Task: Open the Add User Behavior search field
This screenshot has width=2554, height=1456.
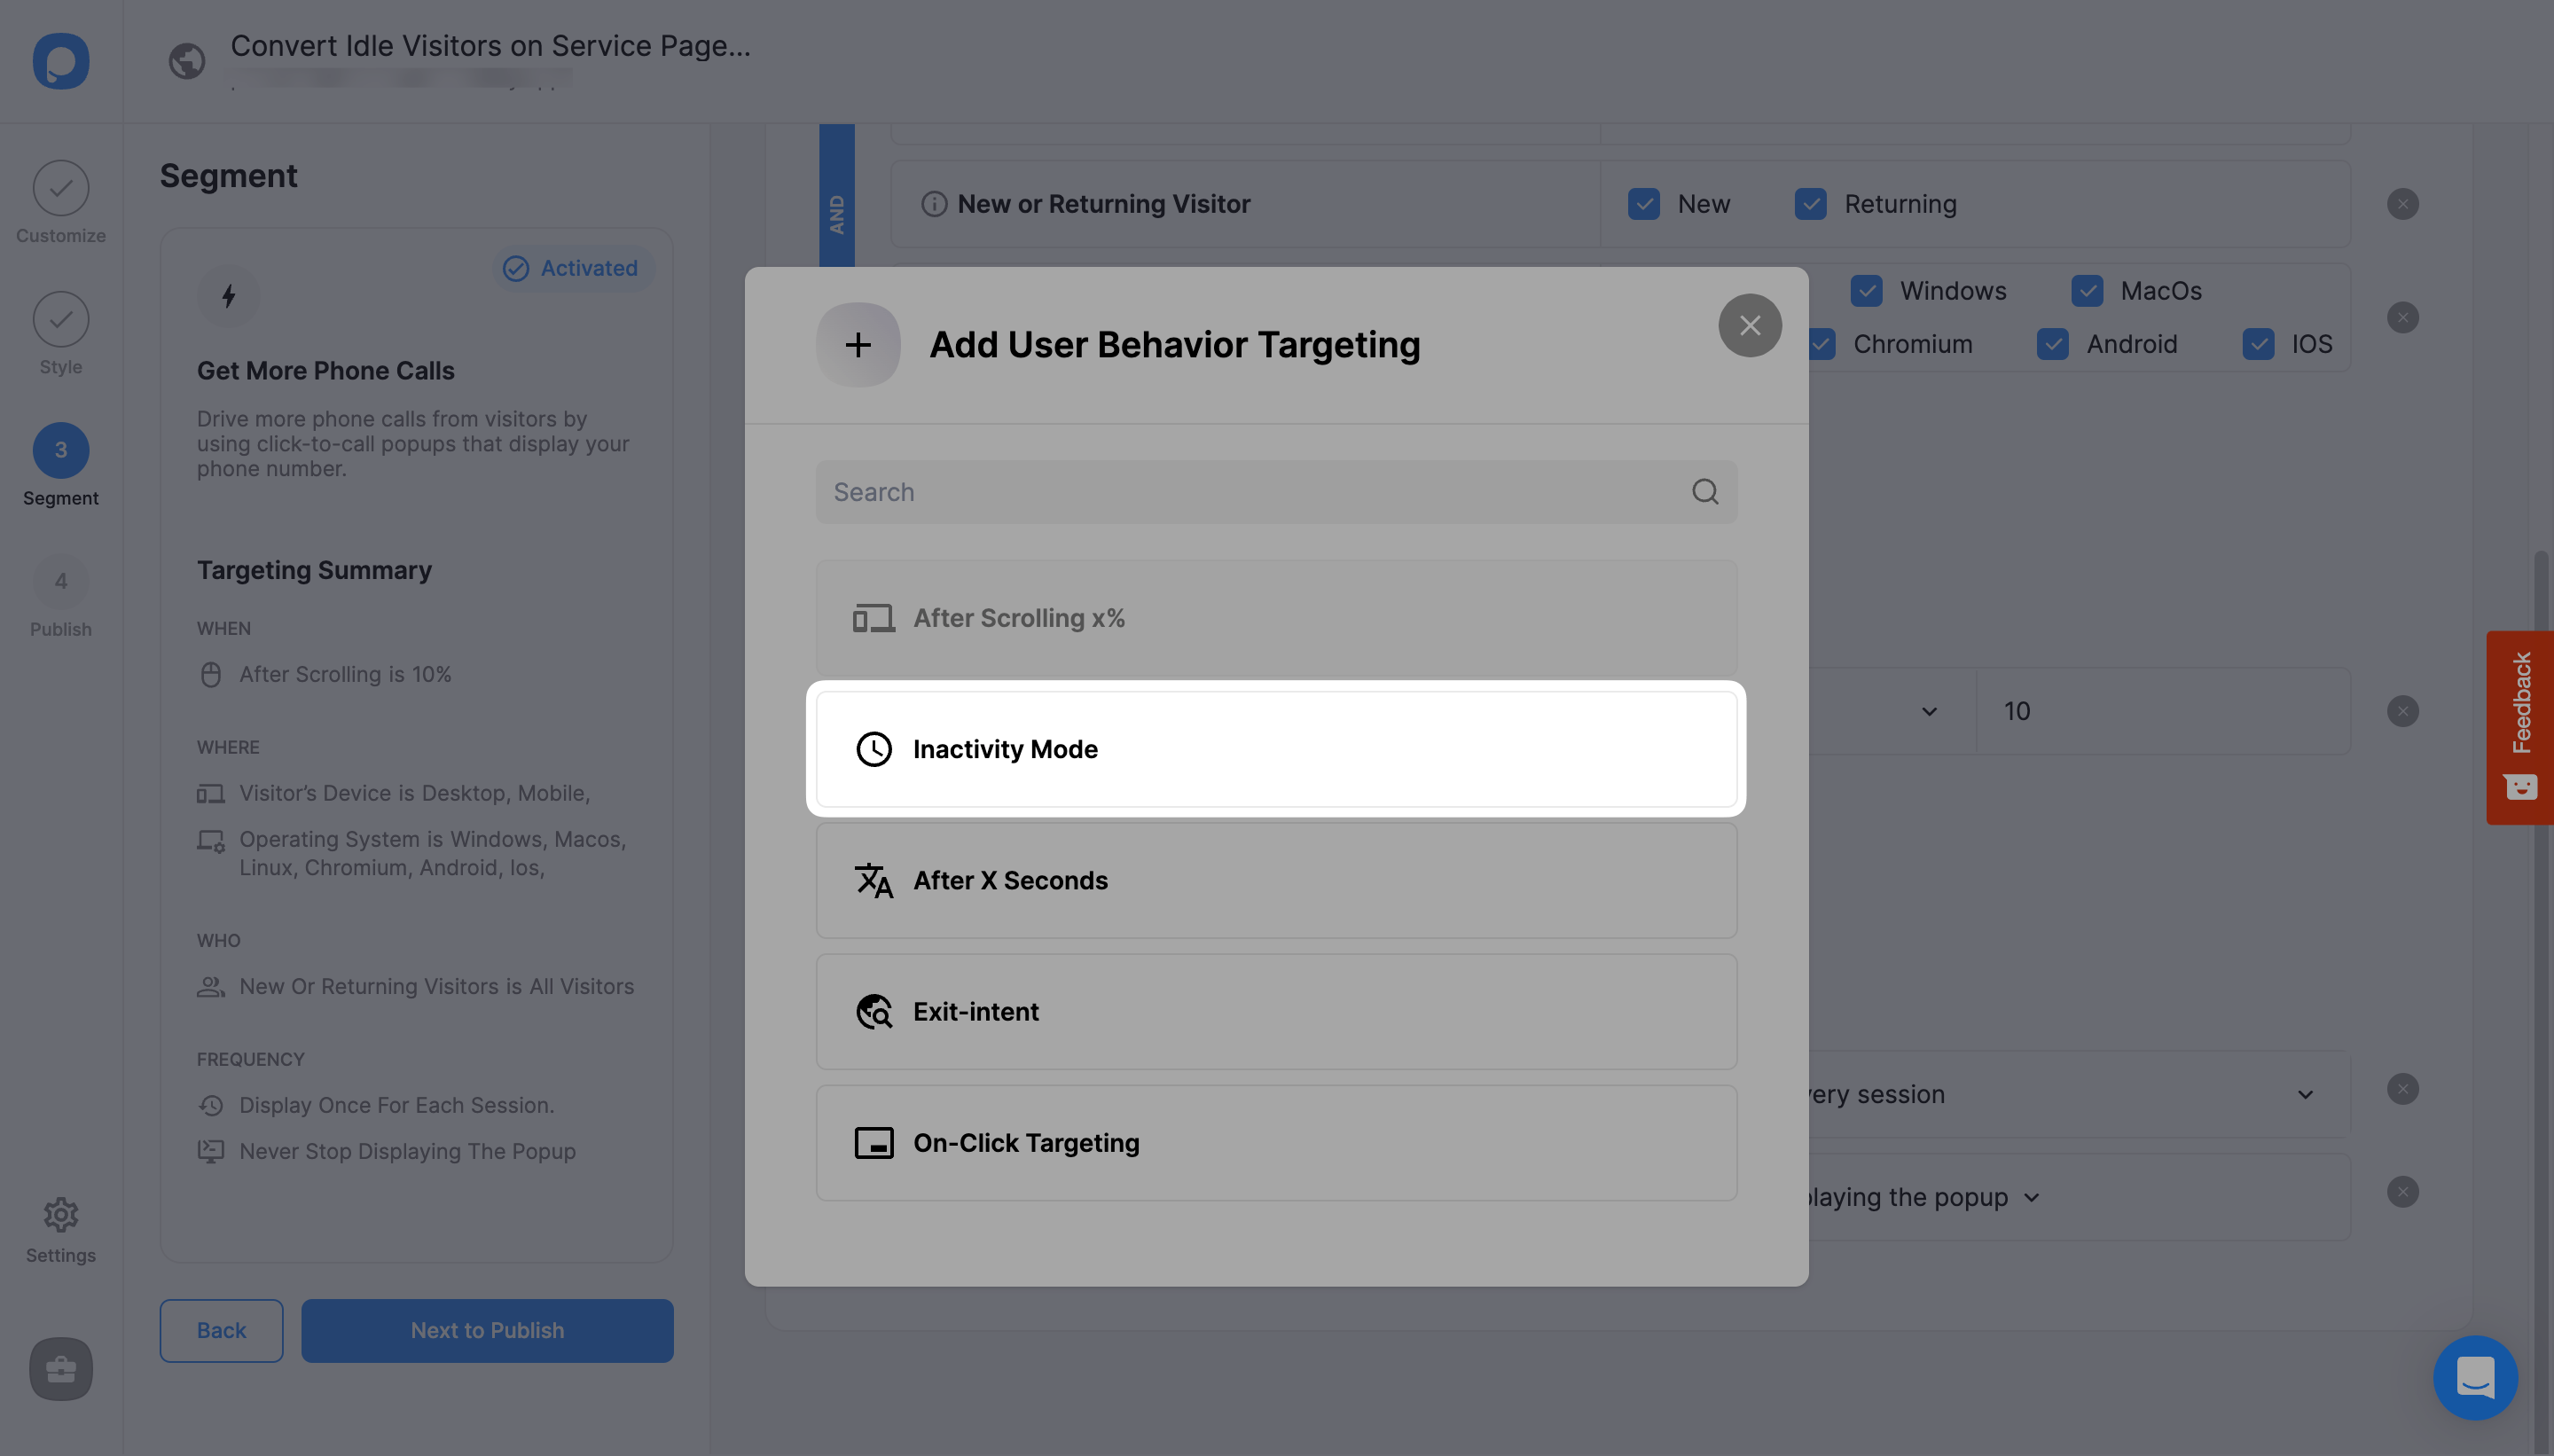Action: click(x=1277, y=491)
